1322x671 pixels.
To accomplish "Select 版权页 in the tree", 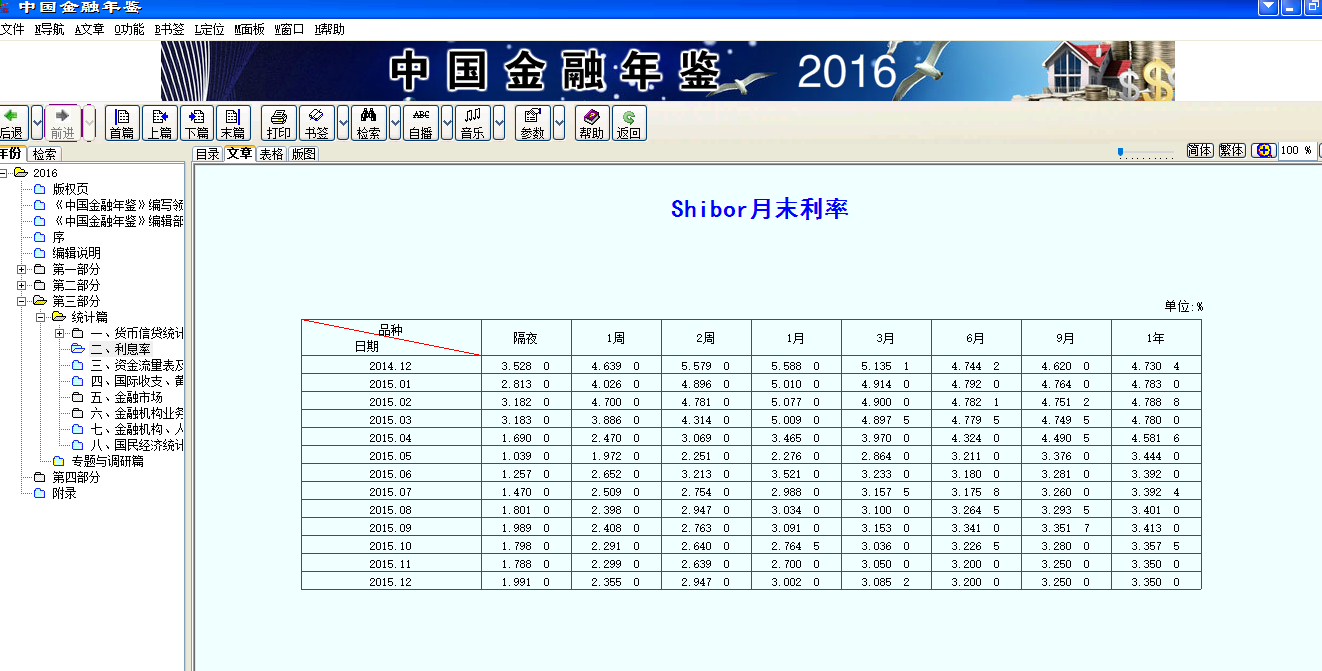I will coord(70,189).
